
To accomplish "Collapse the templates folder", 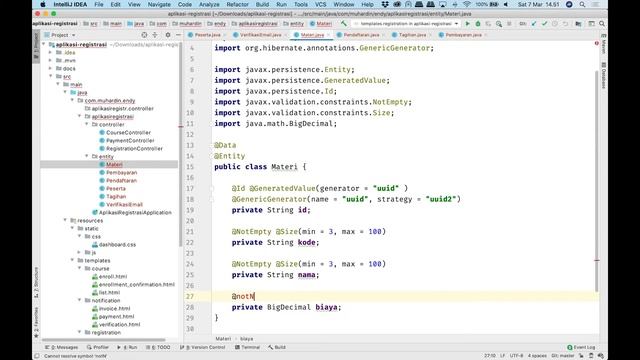I will point(73,260).
